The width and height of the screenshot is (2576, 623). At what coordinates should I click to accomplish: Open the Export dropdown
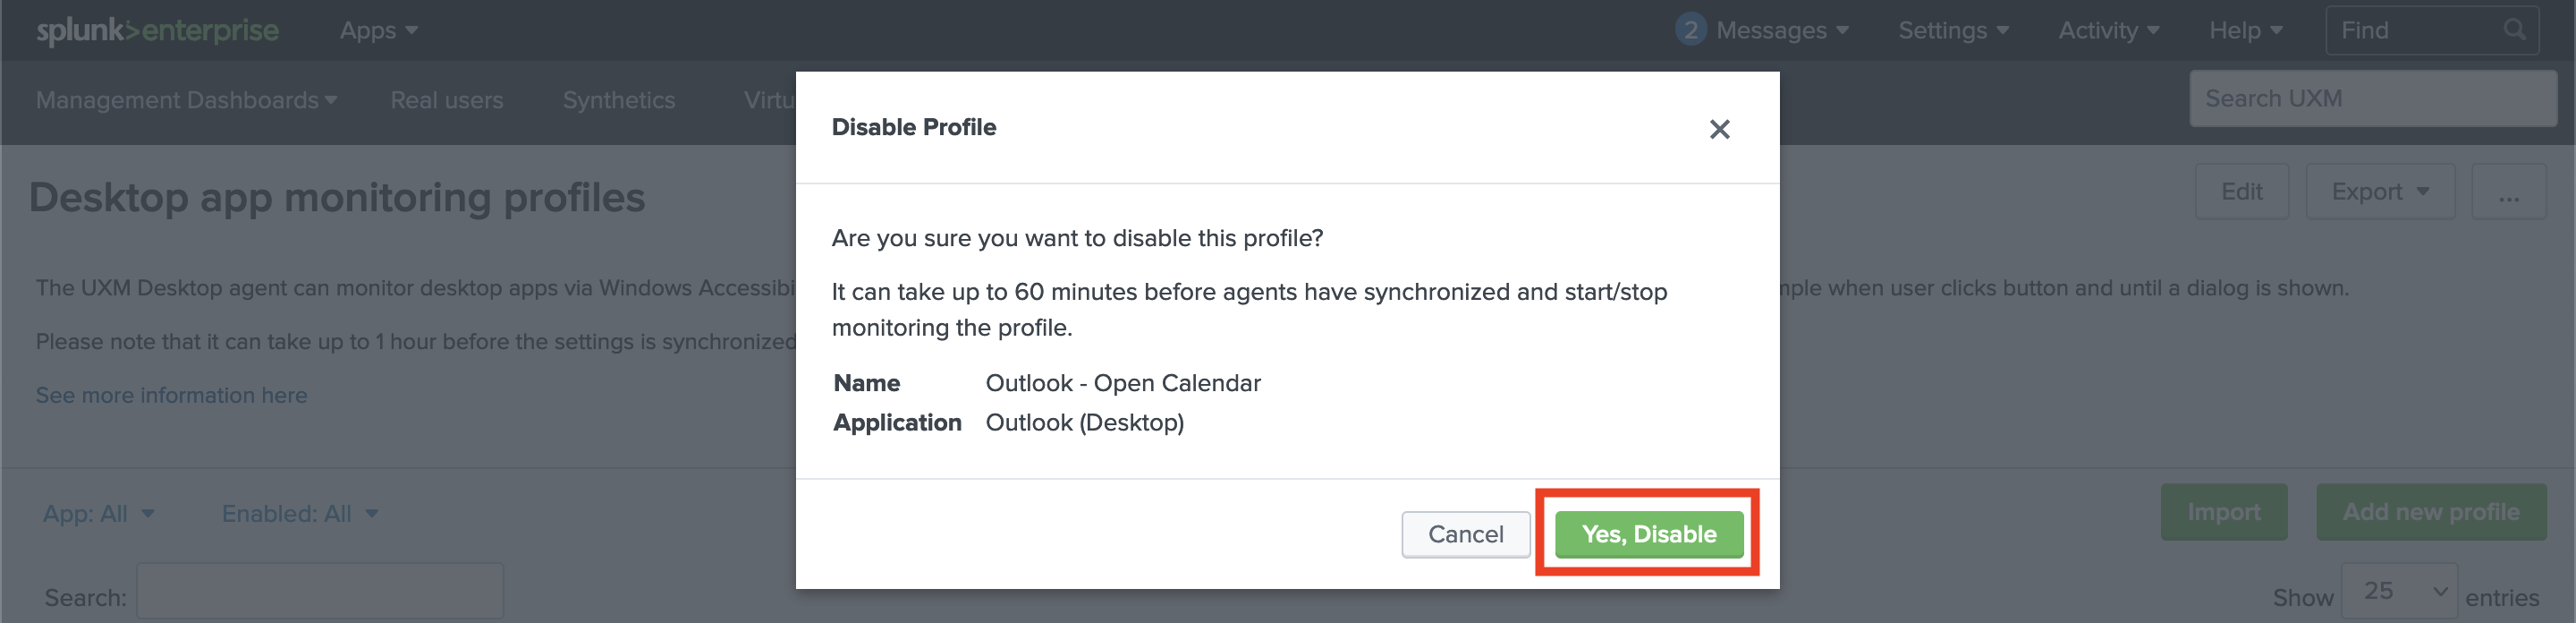coord(2379,192)
